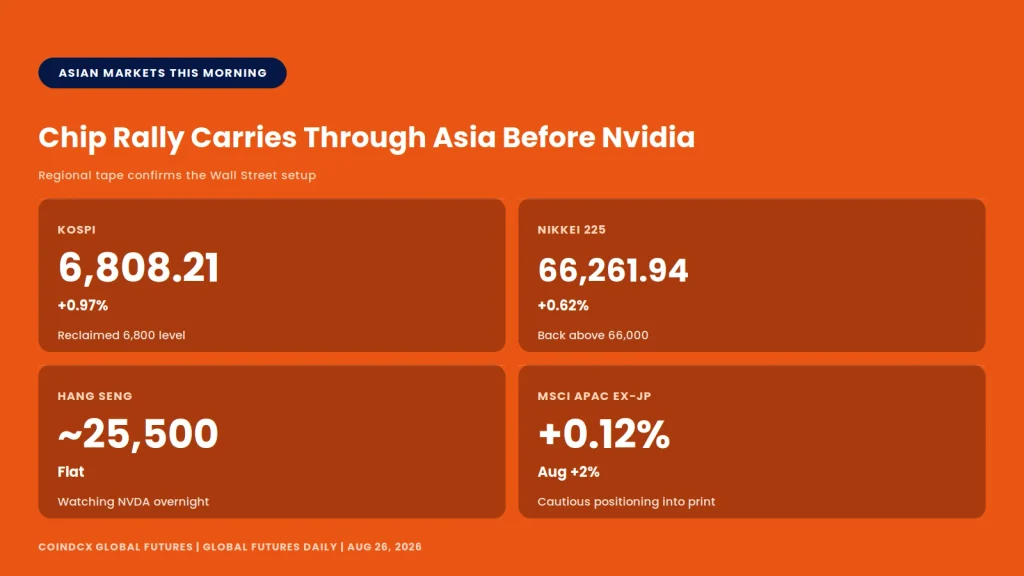1024x576 pixels.
Task: Open the Nikkei 225 card
Action: coord(752,275)
